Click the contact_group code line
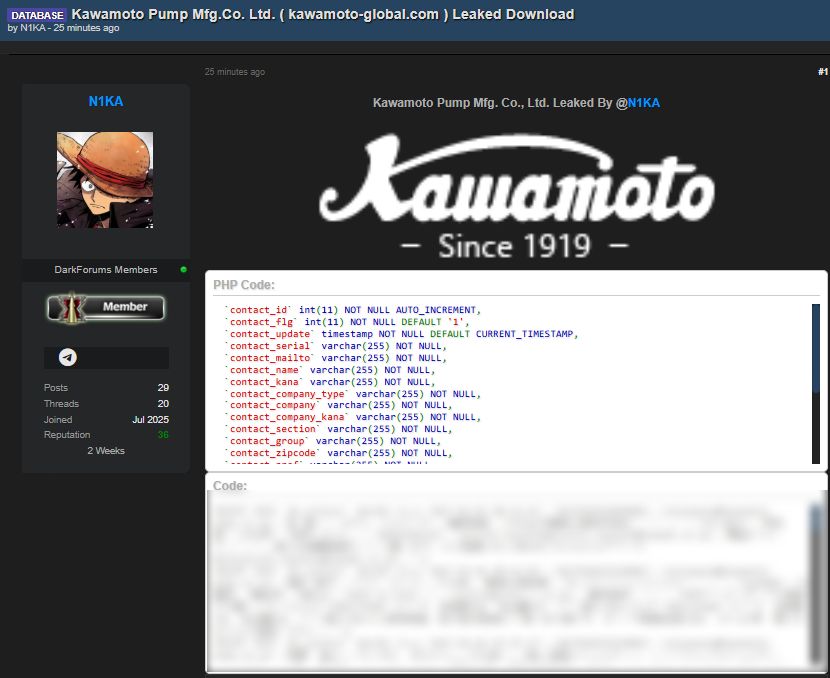 point(332,441)
